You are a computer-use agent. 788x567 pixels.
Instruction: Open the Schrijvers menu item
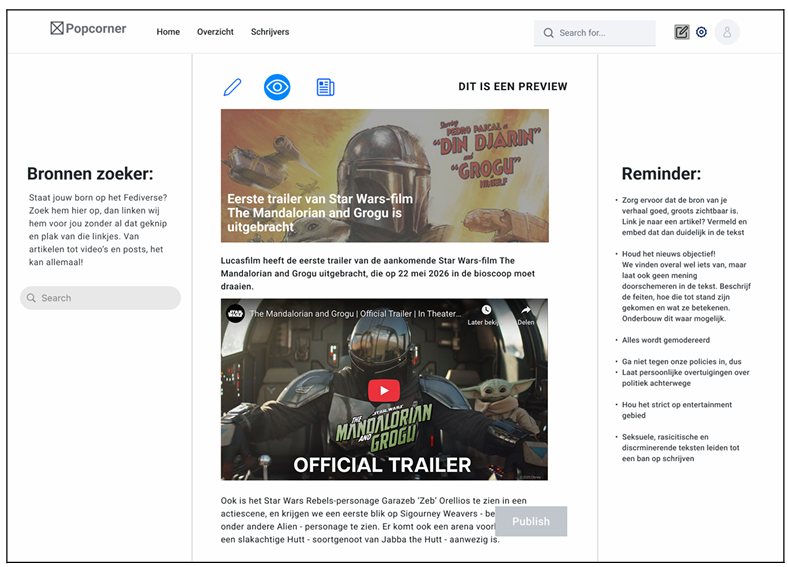[x=270, y=32]
